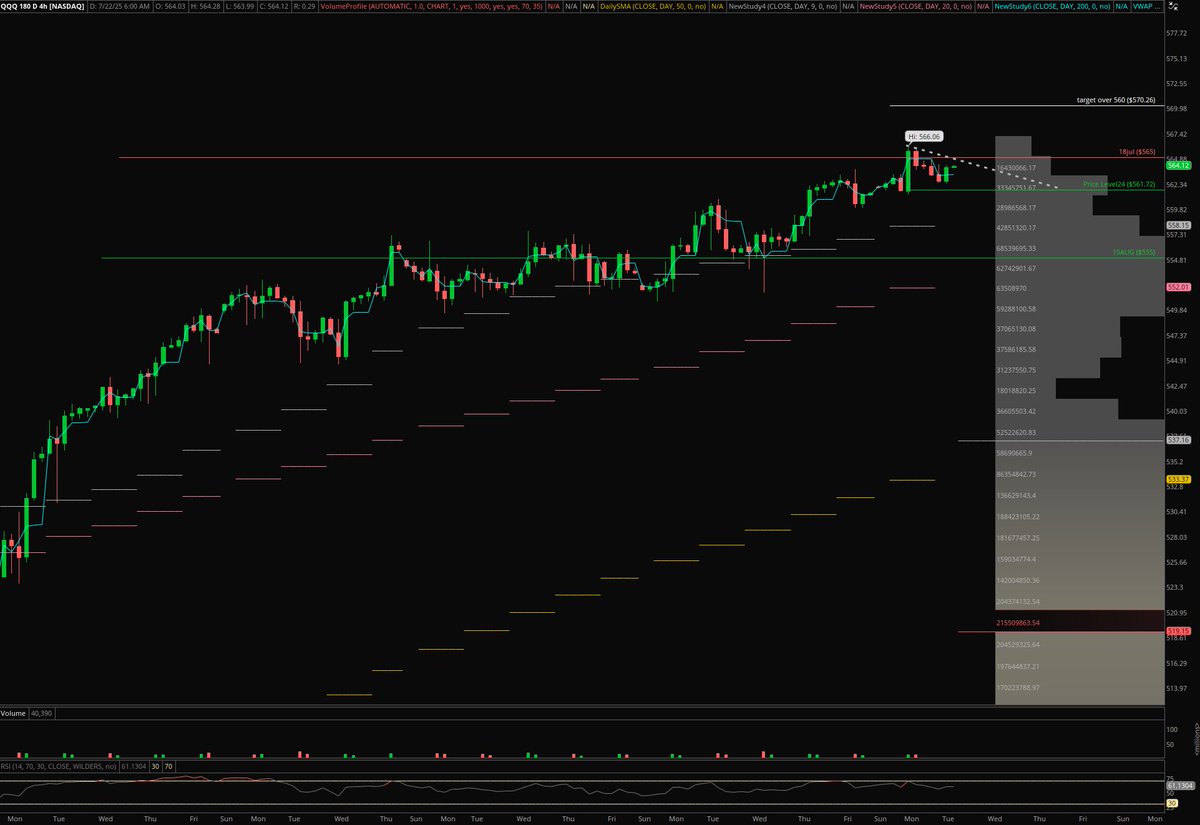Viewport: 1200px width, 825px height.
Task: Click the NewStudy4 label in chart header
Action: (783, 6)
